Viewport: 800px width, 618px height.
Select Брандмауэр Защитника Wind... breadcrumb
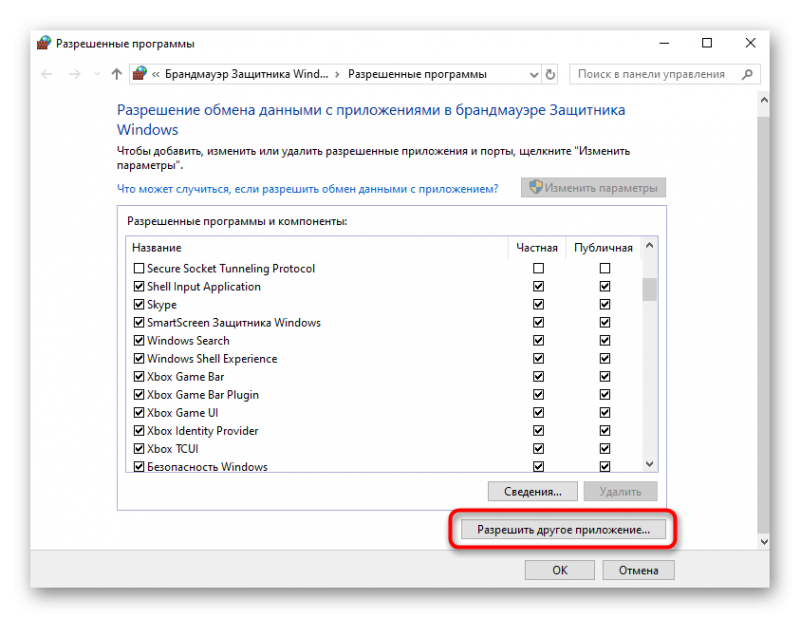246,75
